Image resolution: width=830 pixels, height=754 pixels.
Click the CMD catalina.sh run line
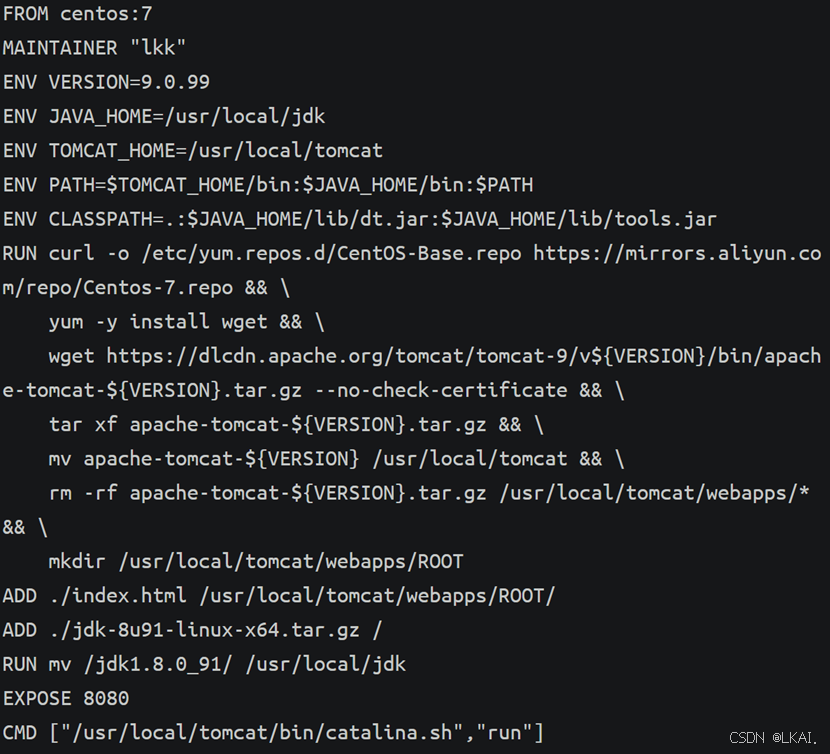[x=273, y=732]
